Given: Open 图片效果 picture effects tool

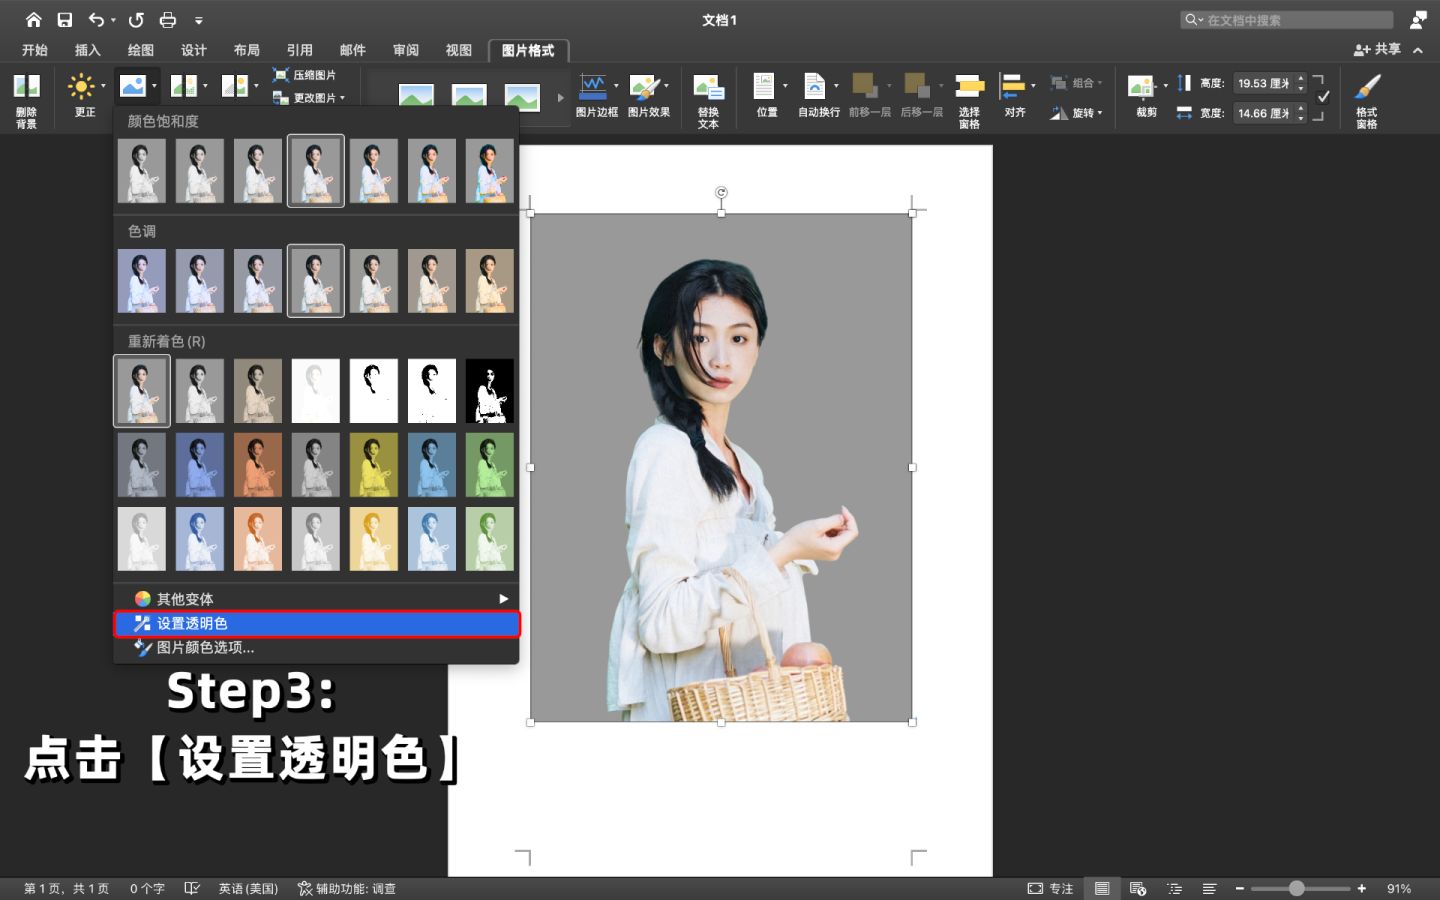Looking at the screenshot, I should coord(649,95).
